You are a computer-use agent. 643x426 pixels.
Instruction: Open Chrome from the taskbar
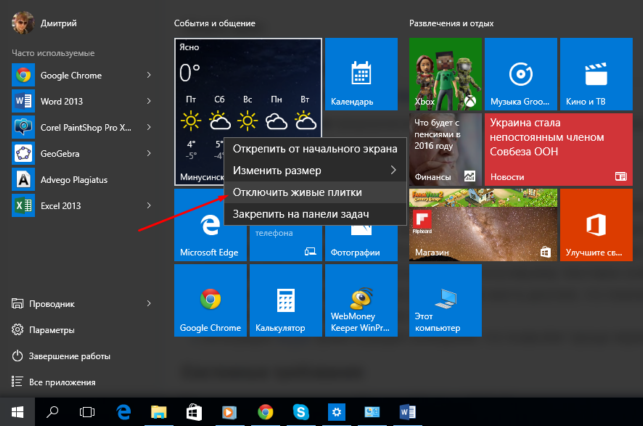tap(265, 412)
